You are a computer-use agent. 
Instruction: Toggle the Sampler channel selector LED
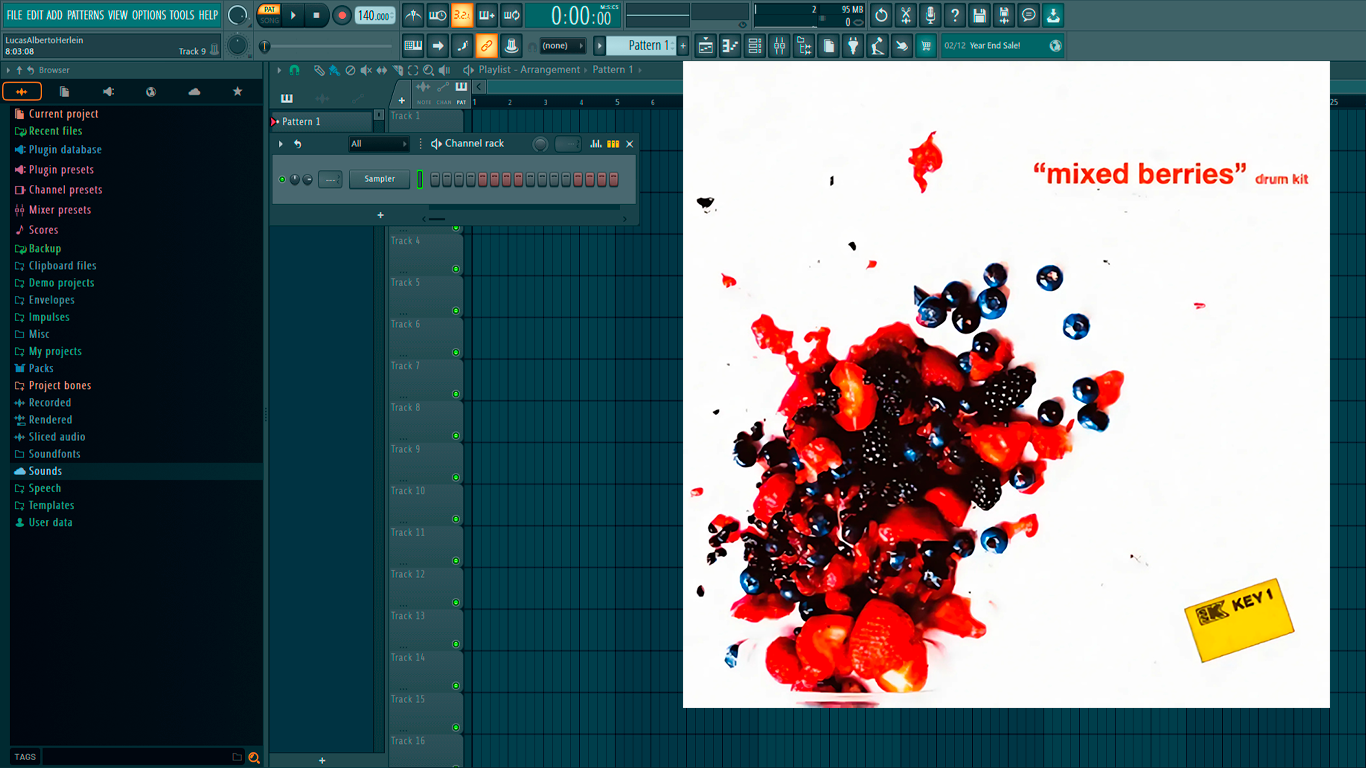tap(421, 179)
